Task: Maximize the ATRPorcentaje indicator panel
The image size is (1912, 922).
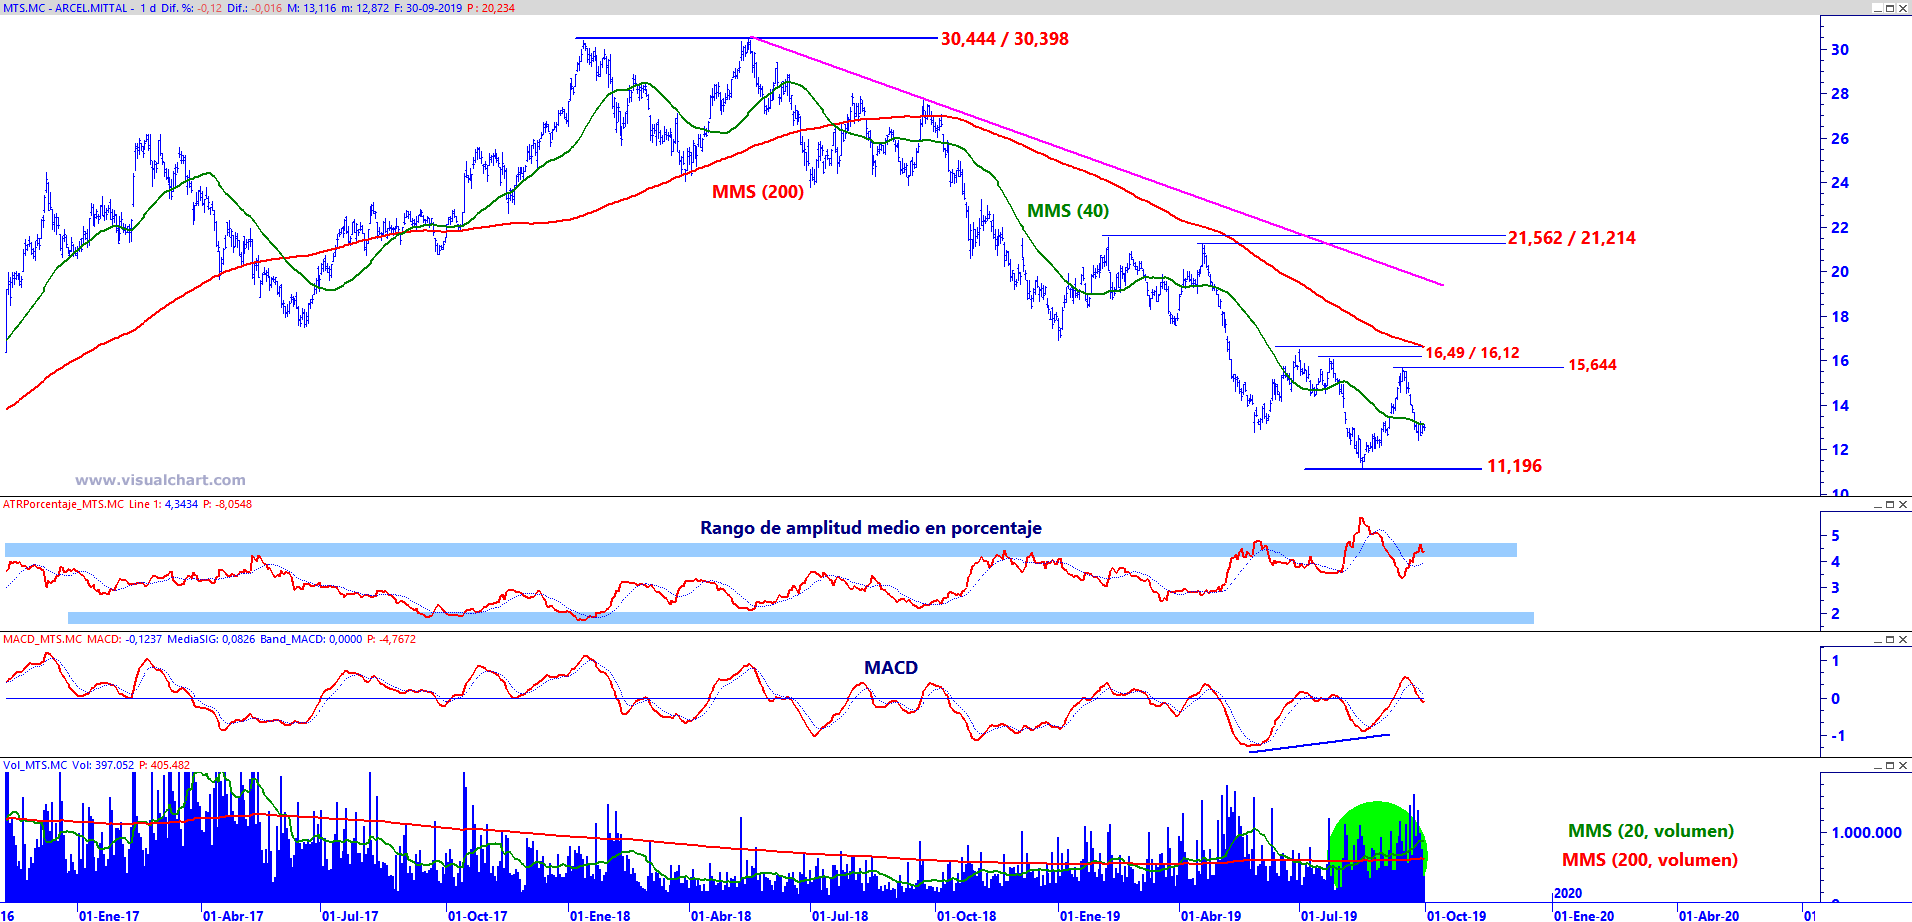Action: pyautogui.click(x=1890, y=504)
